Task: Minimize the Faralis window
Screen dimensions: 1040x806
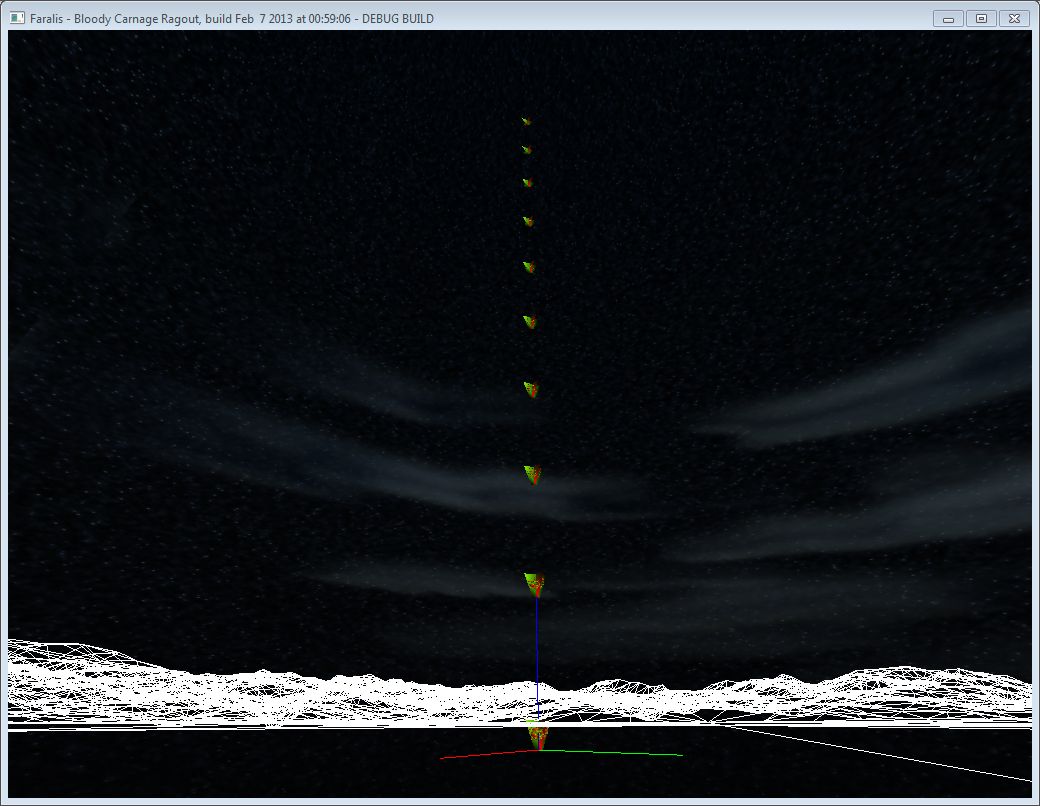Action: pyautogui.click(x=947, y=18)
